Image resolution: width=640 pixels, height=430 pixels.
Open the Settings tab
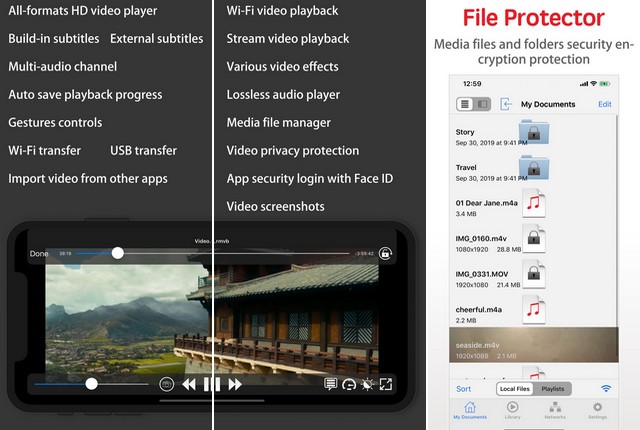[598, 410]
